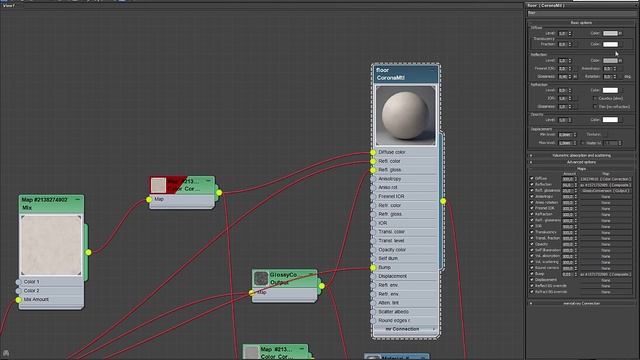Click the Displacement Texture button
The width and height of the screenshot is (640, 360).
click(605, 134)
